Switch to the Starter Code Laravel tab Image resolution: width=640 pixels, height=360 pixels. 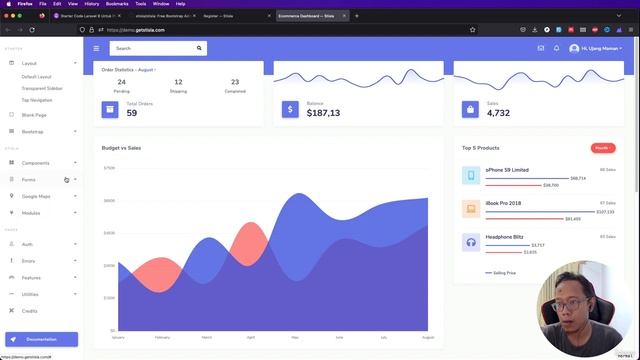tap(87, 16)
